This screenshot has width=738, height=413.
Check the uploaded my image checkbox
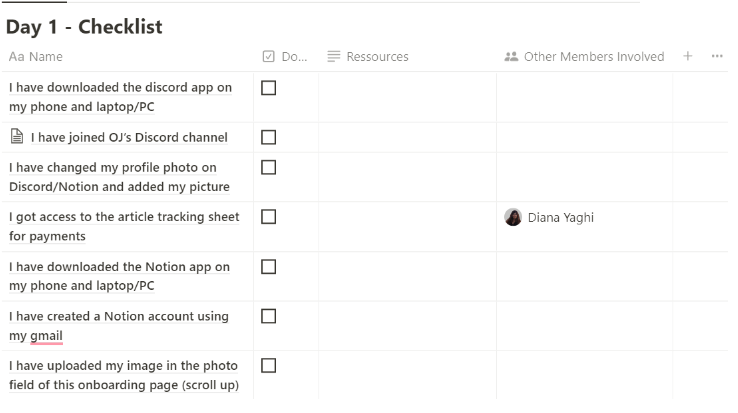tap(268, 365)
